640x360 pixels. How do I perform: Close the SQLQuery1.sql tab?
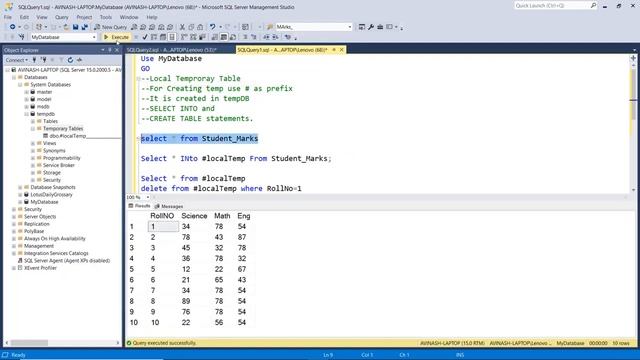(x=342, y=50)
